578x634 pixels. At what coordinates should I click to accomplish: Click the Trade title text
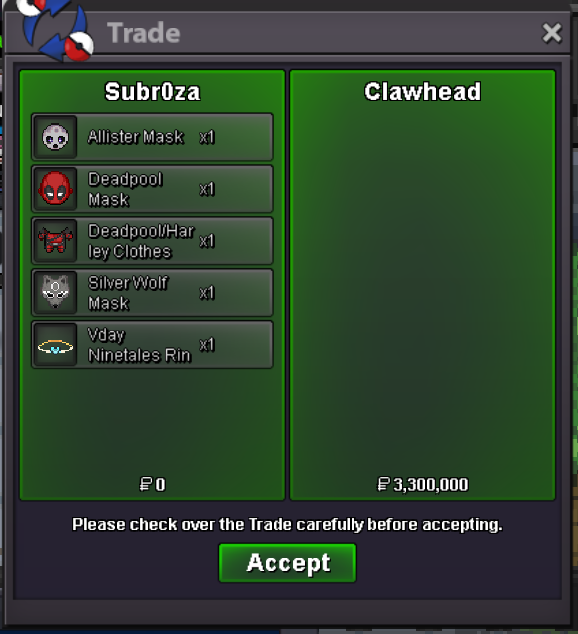point(143,33)
